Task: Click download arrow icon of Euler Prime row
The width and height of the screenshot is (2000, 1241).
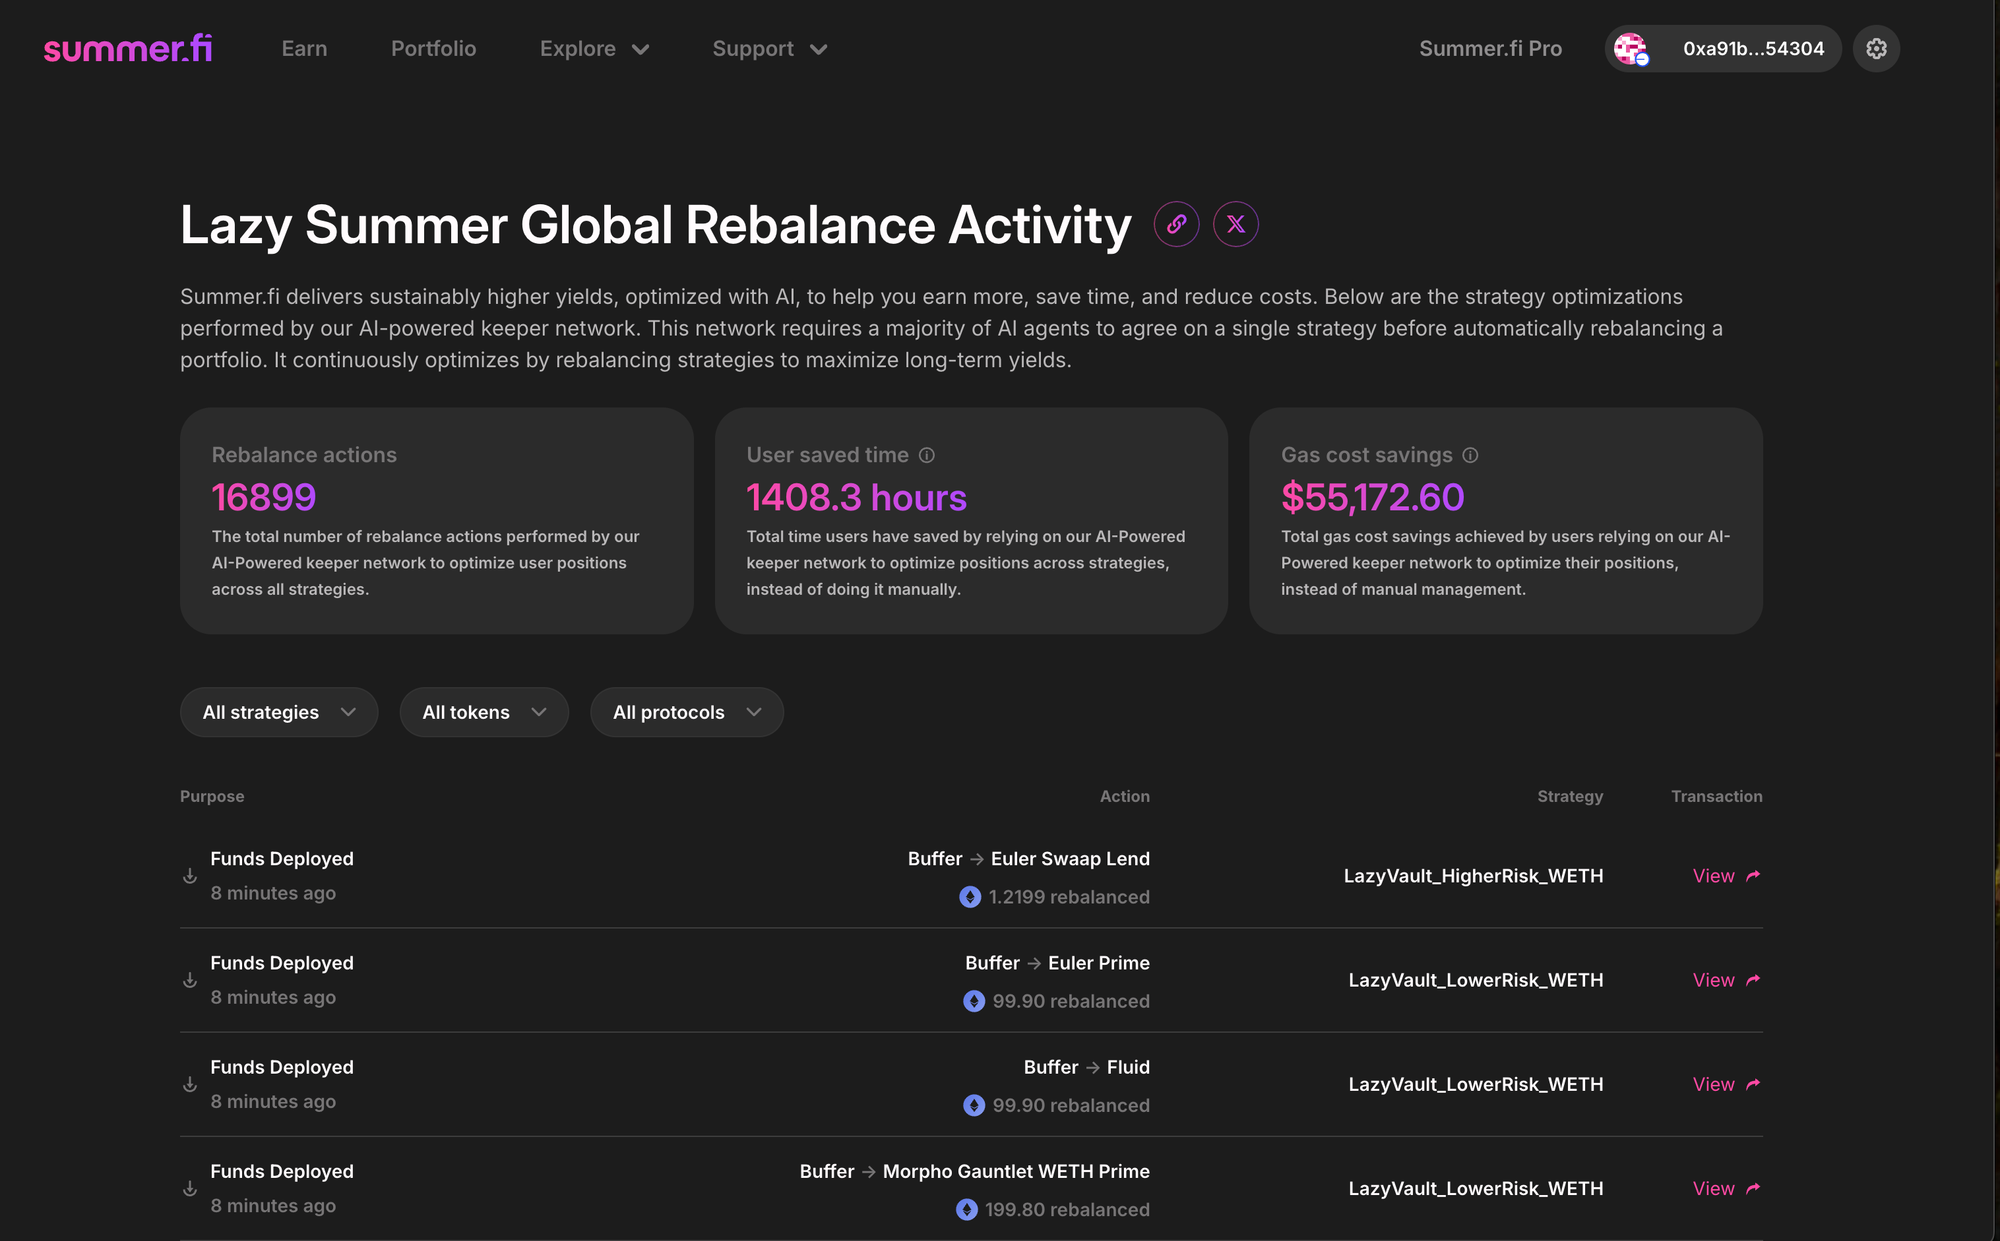Action: point(190,980)
